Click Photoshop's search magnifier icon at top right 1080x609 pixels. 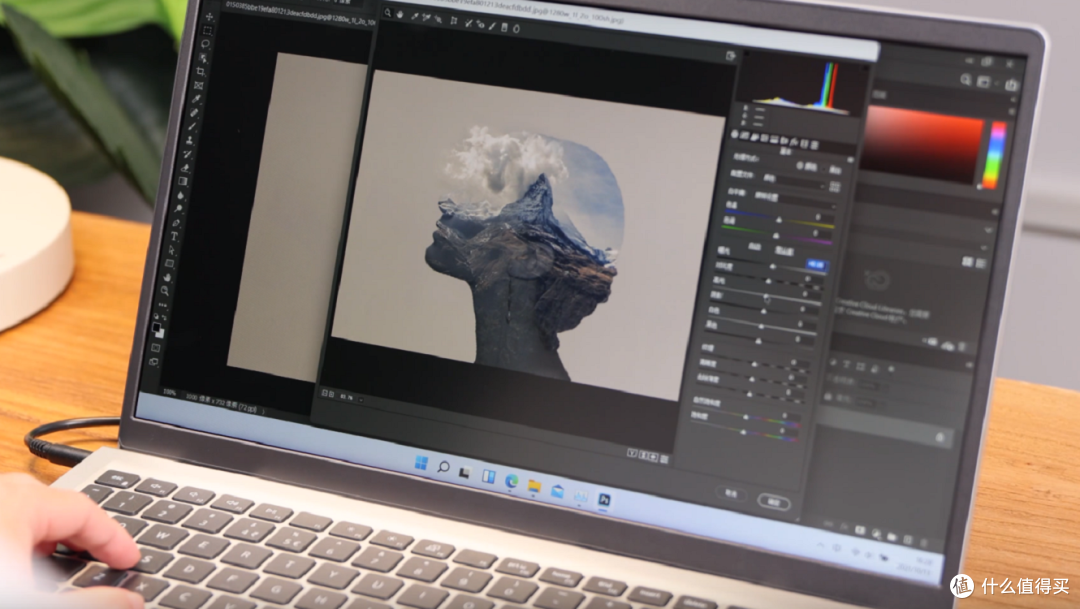point(965,80)
